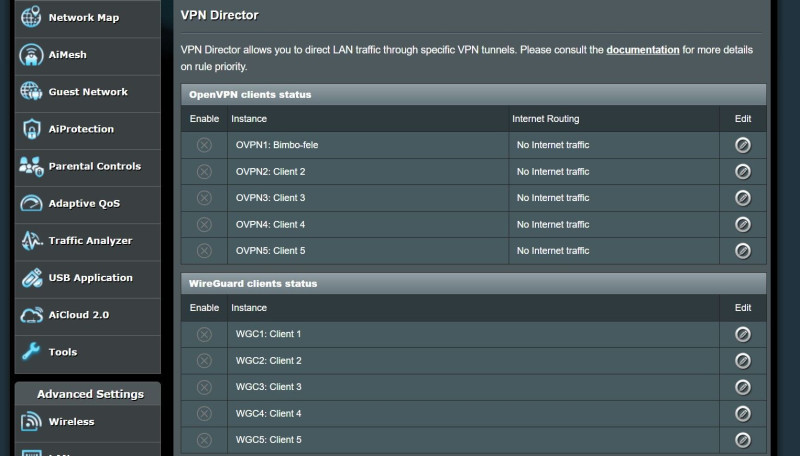
Task: Toggle WGC4 Client 4 enable status
Action: coord(204,413)
